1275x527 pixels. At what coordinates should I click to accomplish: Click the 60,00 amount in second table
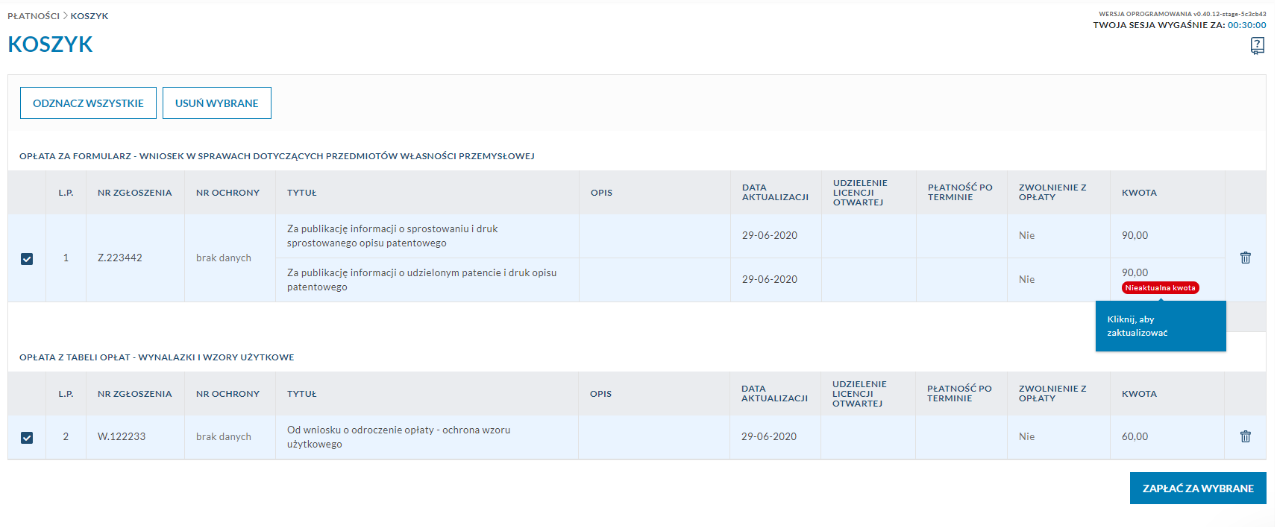(1135, 437)
